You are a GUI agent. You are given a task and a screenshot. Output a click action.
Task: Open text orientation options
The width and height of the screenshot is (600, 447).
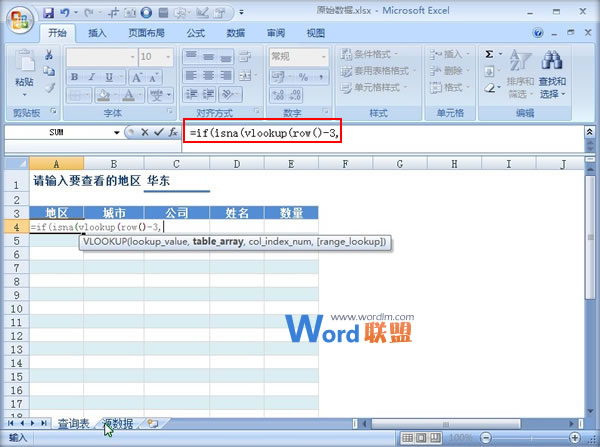tap(229, 94)
